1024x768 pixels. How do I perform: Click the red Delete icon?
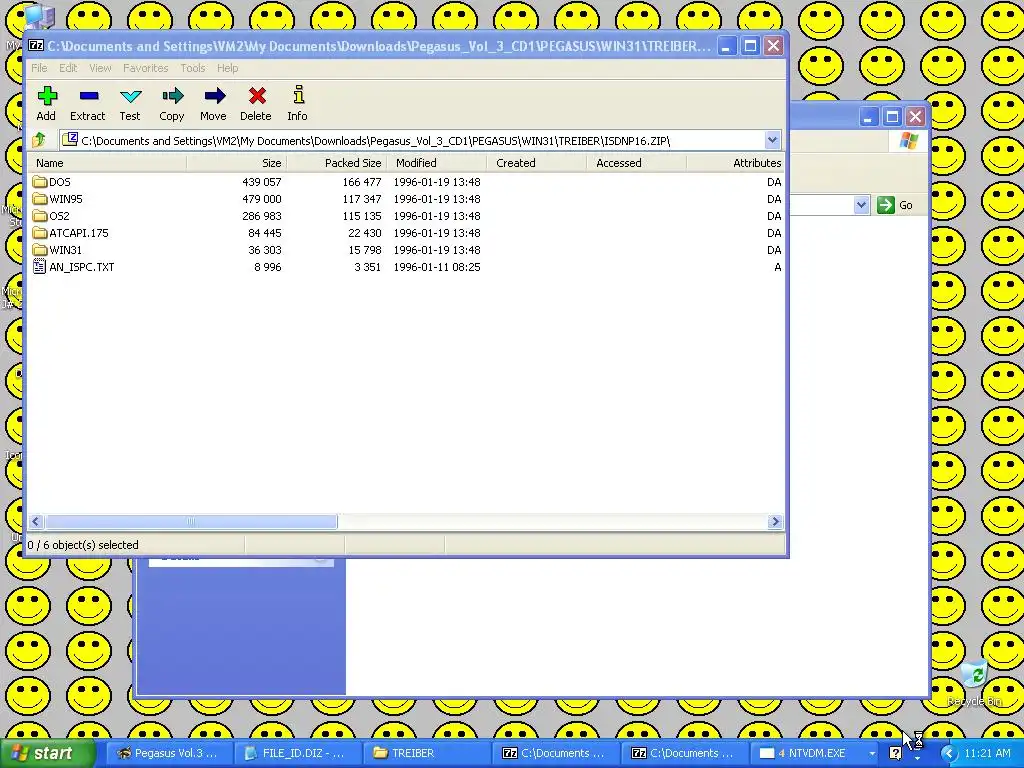pos(257,96)
